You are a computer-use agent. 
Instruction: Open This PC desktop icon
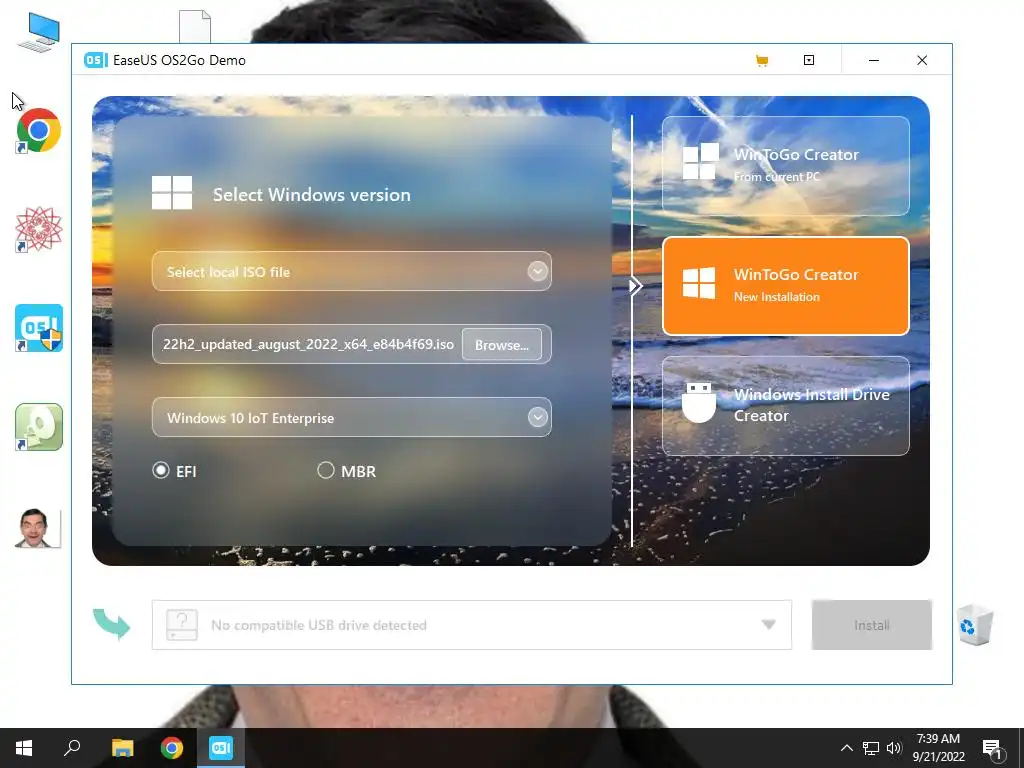pyautogui.click(x=39, y=32)
